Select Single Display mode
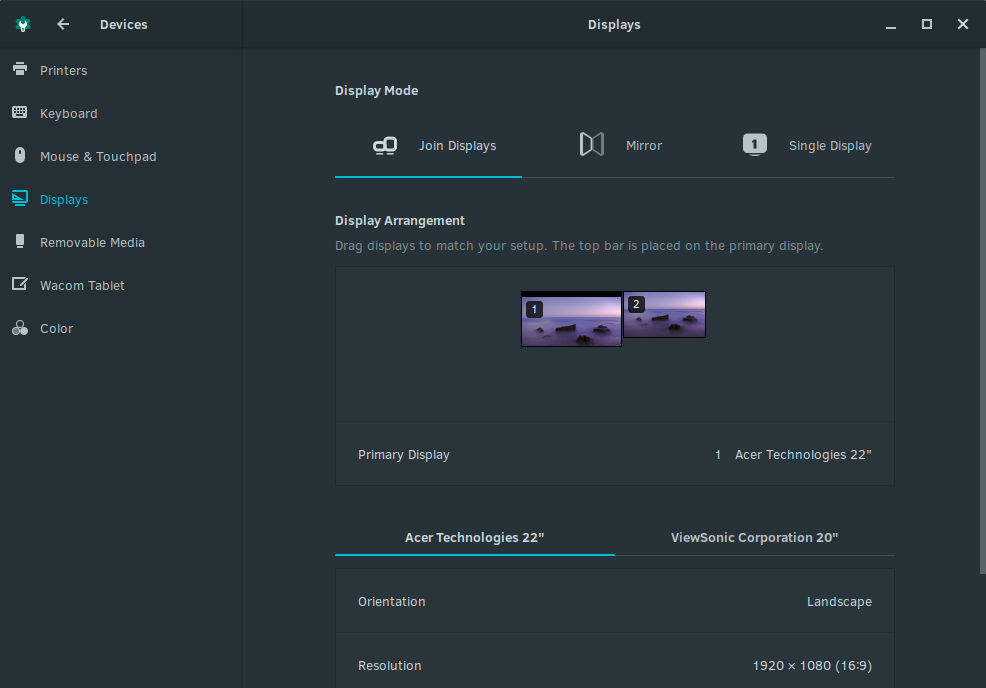Image resolution: width=986 pixels, height=688 pixels. [802, 146]
